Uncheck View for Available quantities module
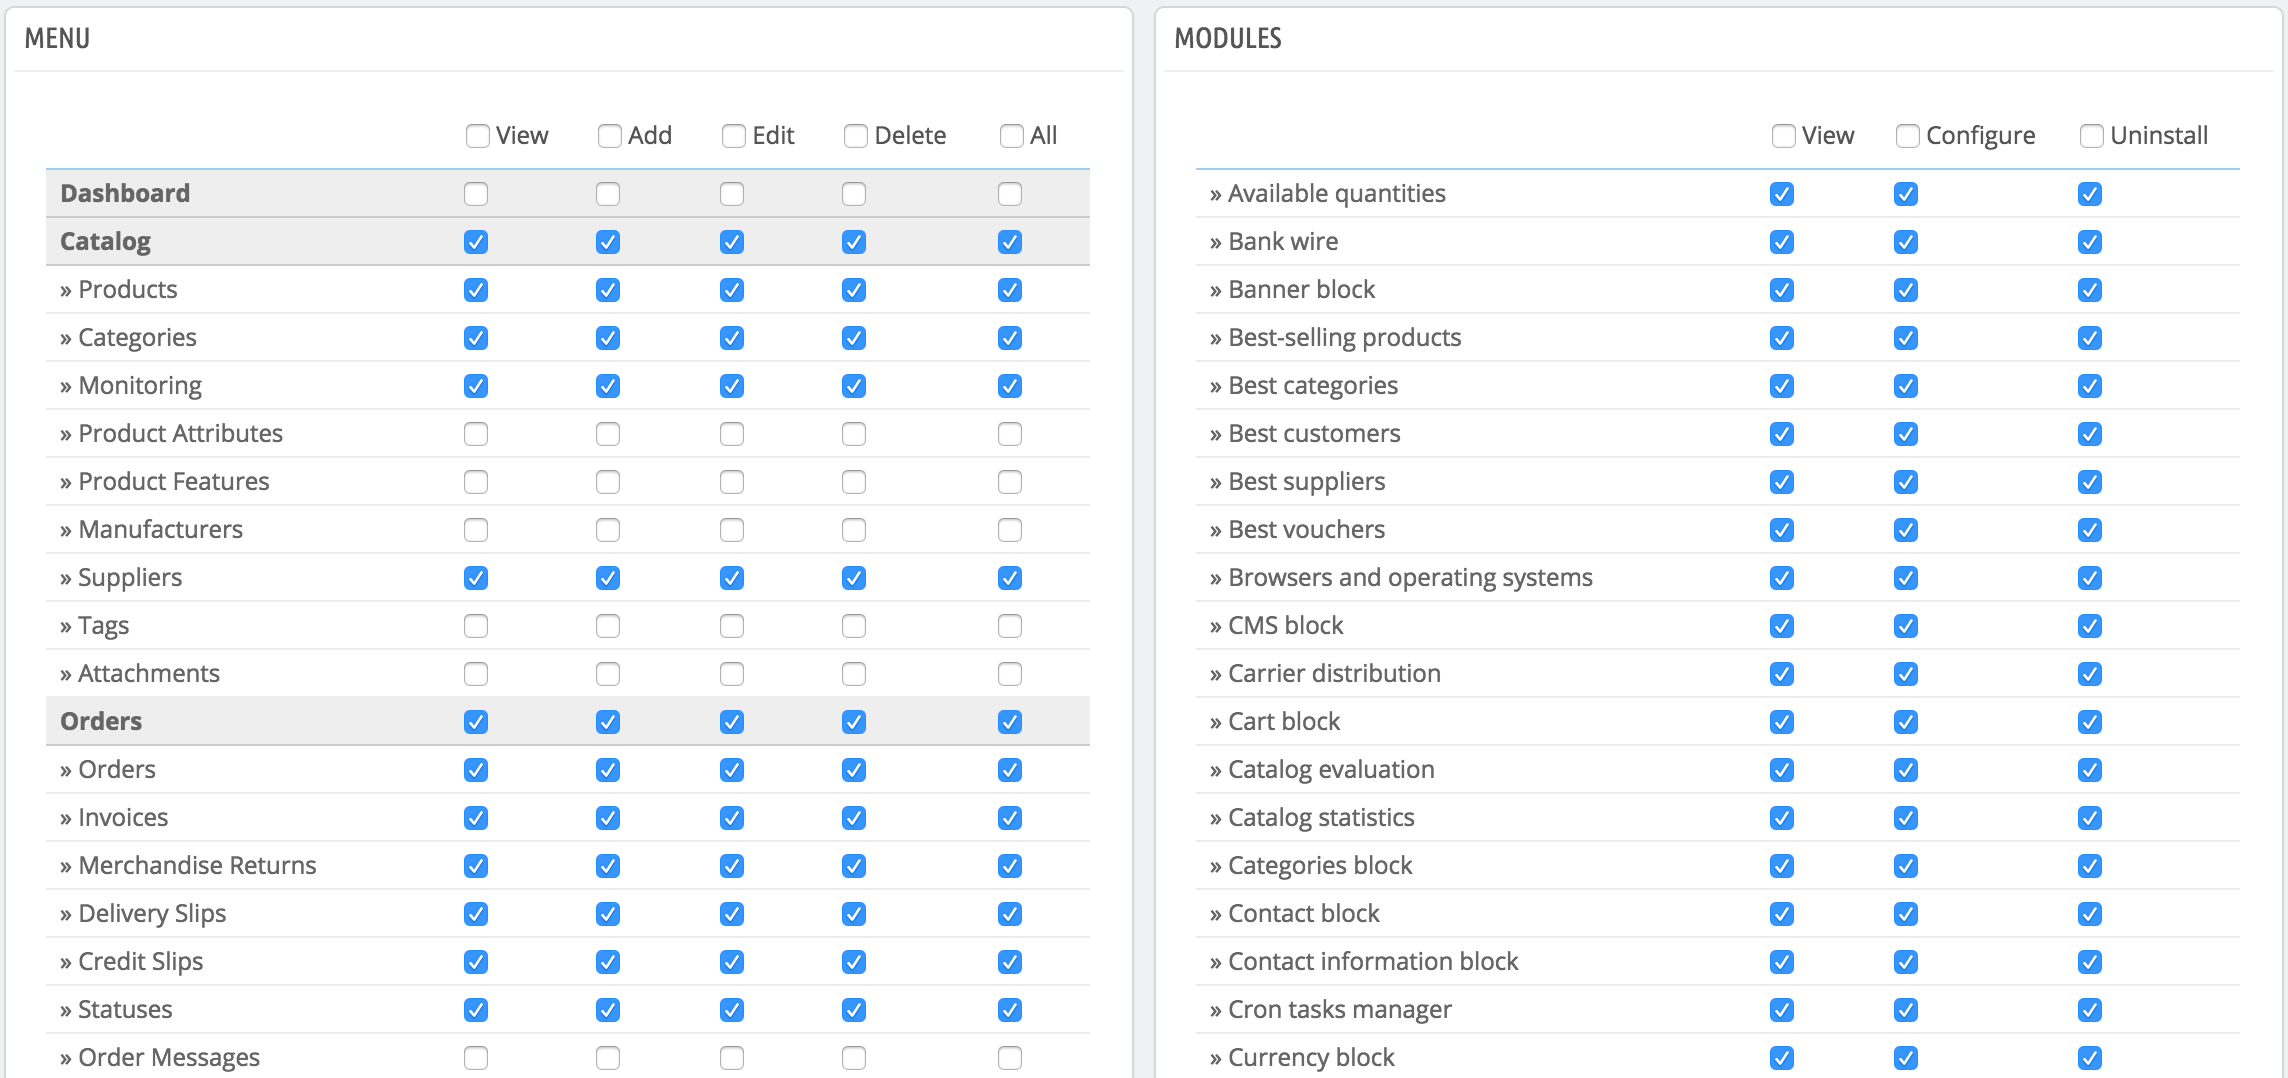 tap(1782, 194)
